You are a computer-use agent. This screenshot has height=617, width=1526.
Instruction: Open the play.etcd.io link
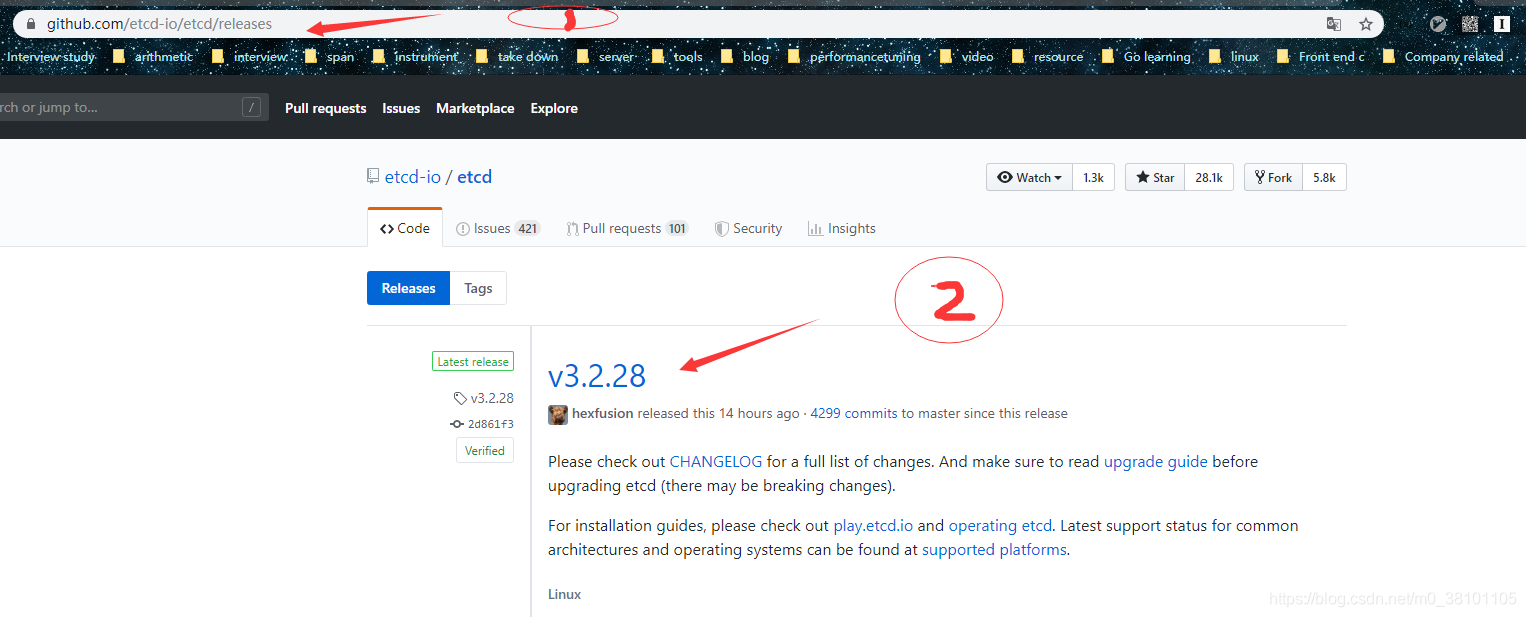(873, 526)
